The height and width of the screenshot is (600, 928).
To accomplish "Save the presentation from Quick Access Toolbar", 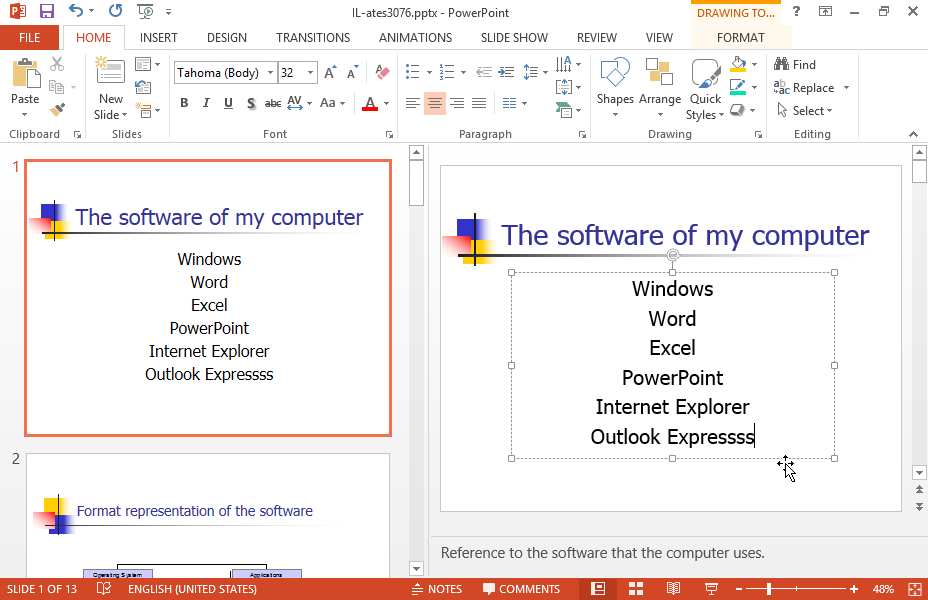I will (46, 11).
